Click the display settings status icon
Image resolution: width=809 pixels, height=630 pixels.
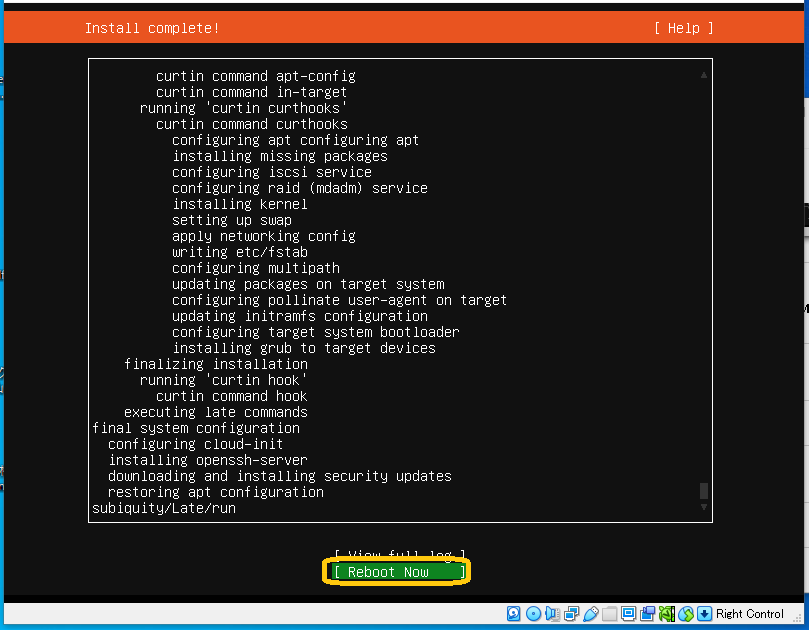pyautogui.click(x=628, y=614)
